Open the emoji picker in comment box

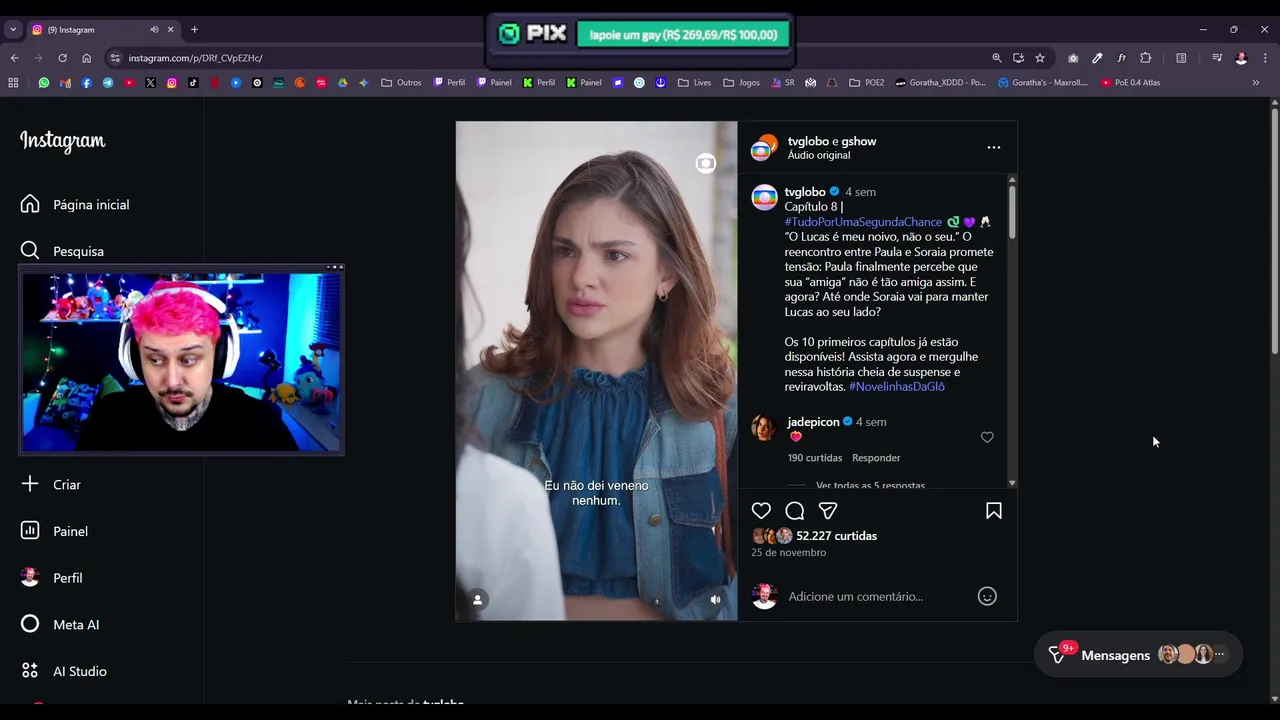point(987,596)
